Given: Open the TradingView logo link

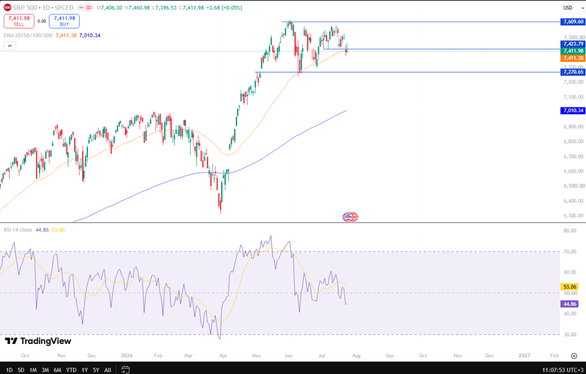Looking at the screenshot, I should click(38, 341).
